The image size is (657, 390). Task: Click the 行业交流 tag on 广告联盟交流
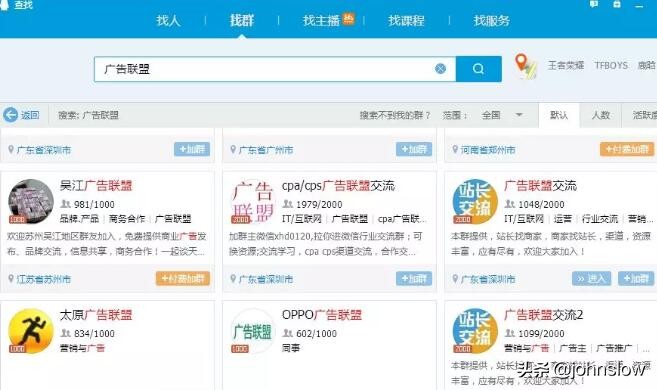pyautogui.click(x=600, y=219)
